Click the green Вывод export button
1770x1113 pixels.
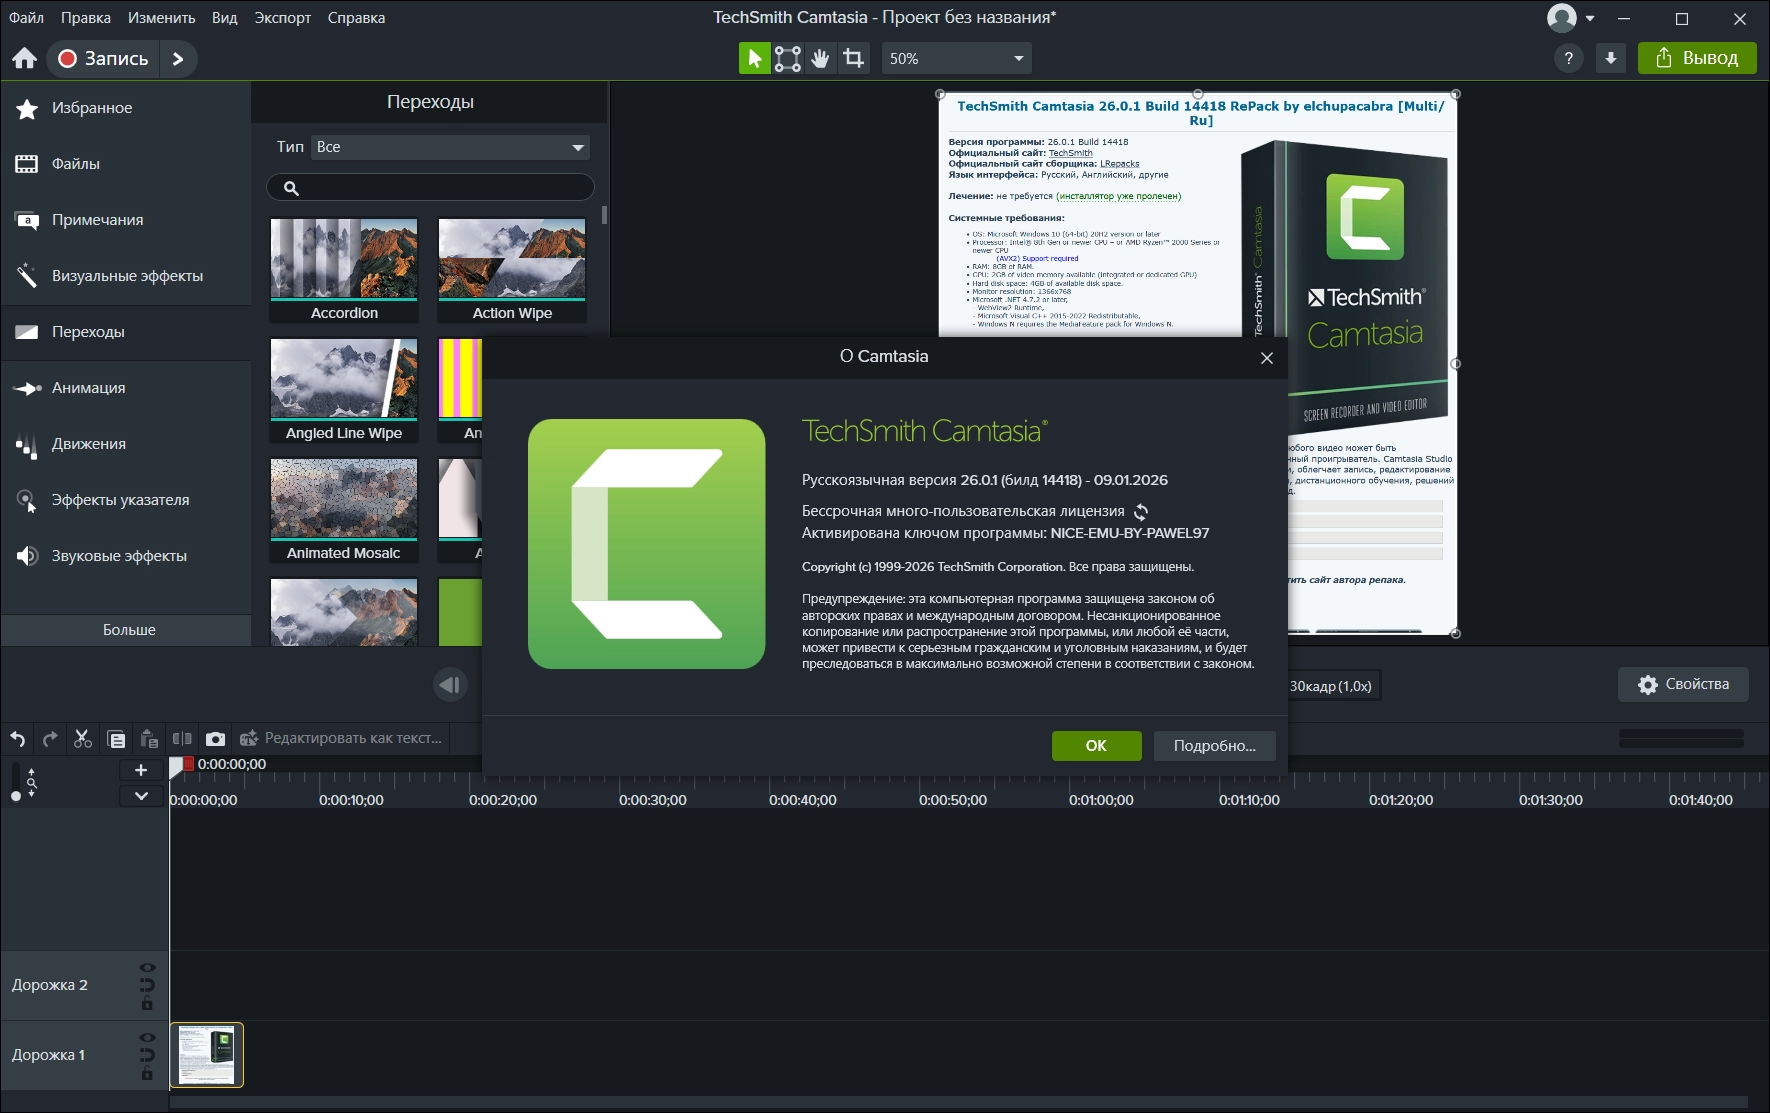1697,59
